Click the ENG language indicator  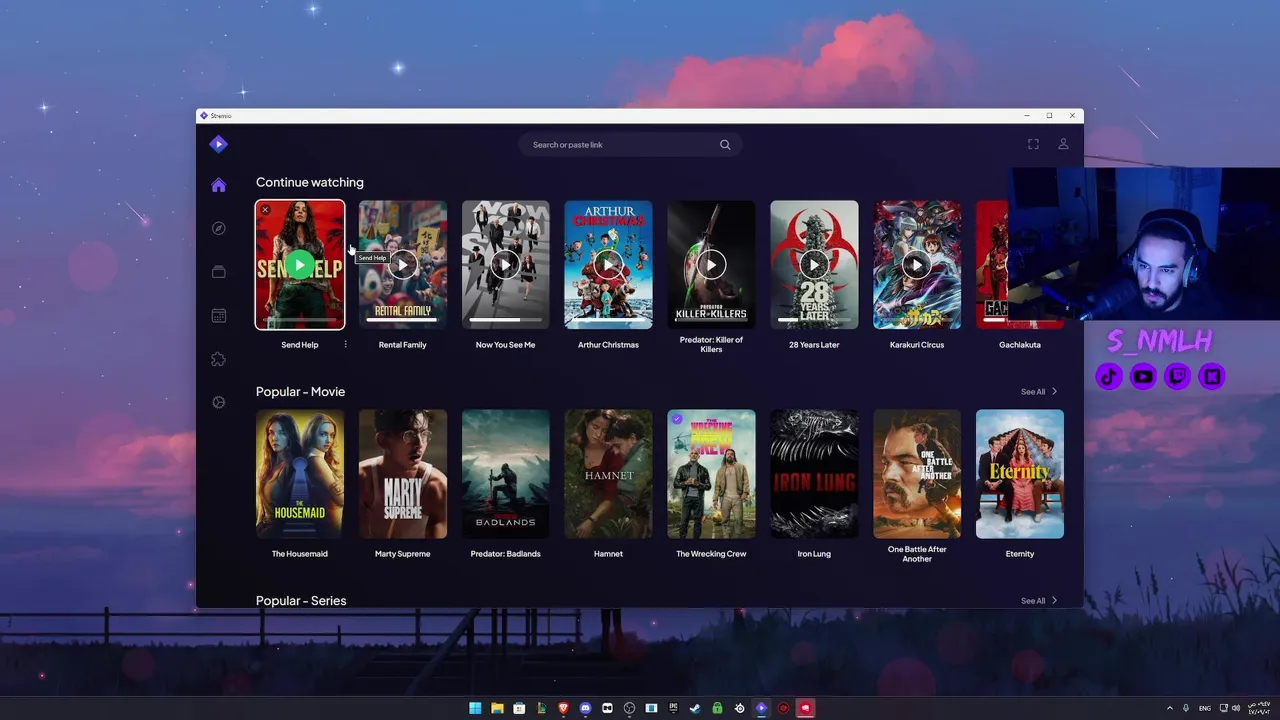click(x=1204, y=708)
